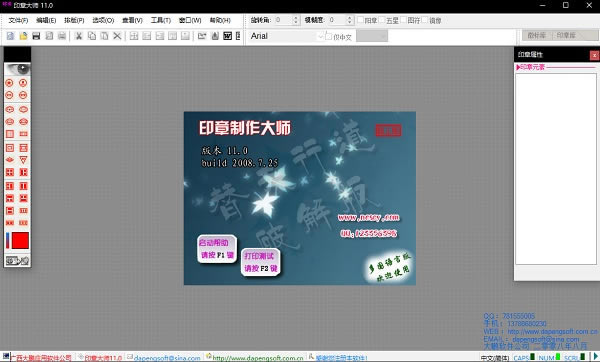Click the X delete toolbar icon
This screenshot has height=362, width=600.
(x=117, y=36)
